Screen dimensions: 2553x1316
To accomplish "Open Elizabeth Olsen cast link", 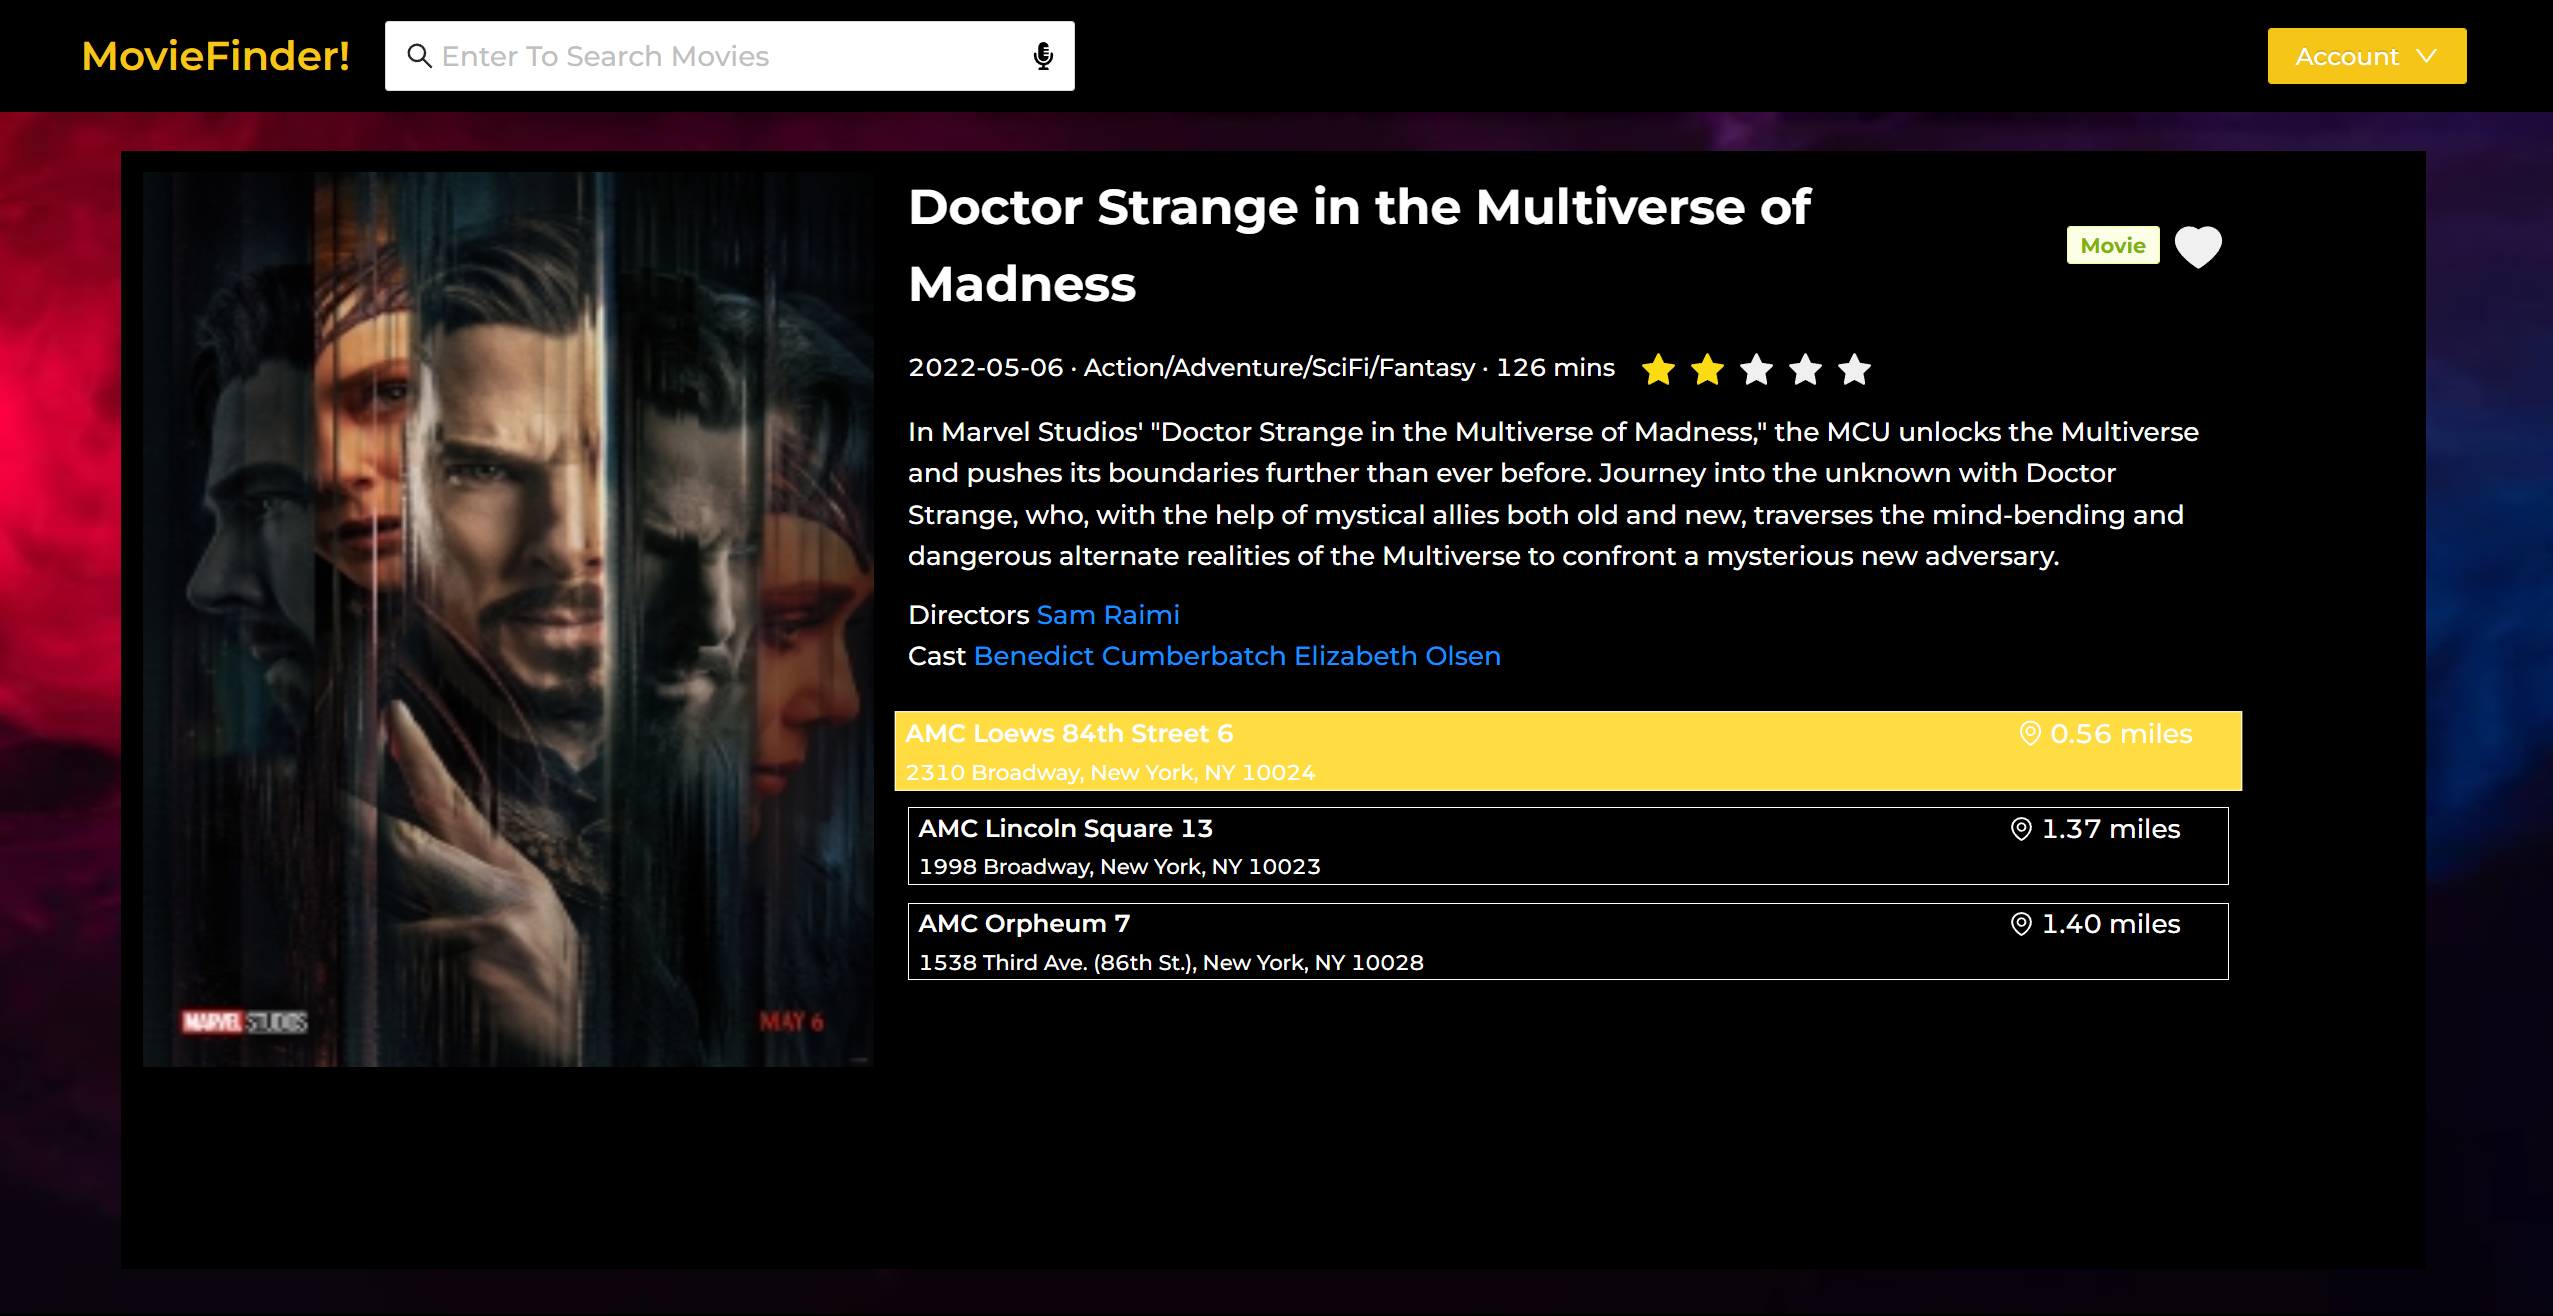I will point(1397,656).
